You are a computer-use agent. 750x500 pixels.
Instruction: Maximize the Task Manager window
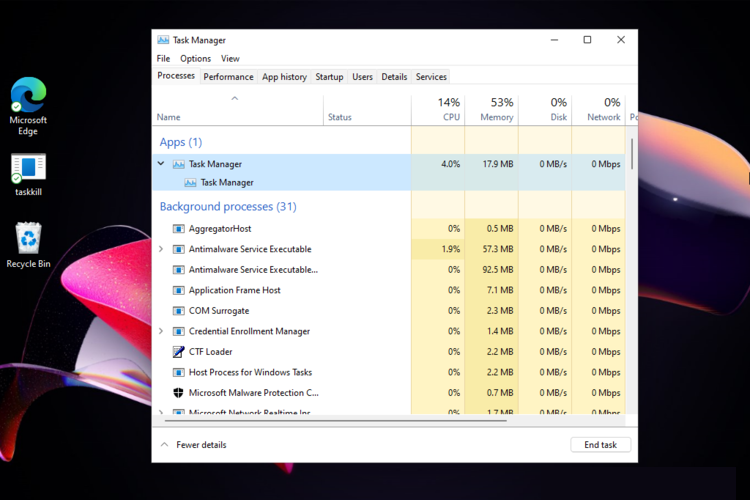pos(587,40)
